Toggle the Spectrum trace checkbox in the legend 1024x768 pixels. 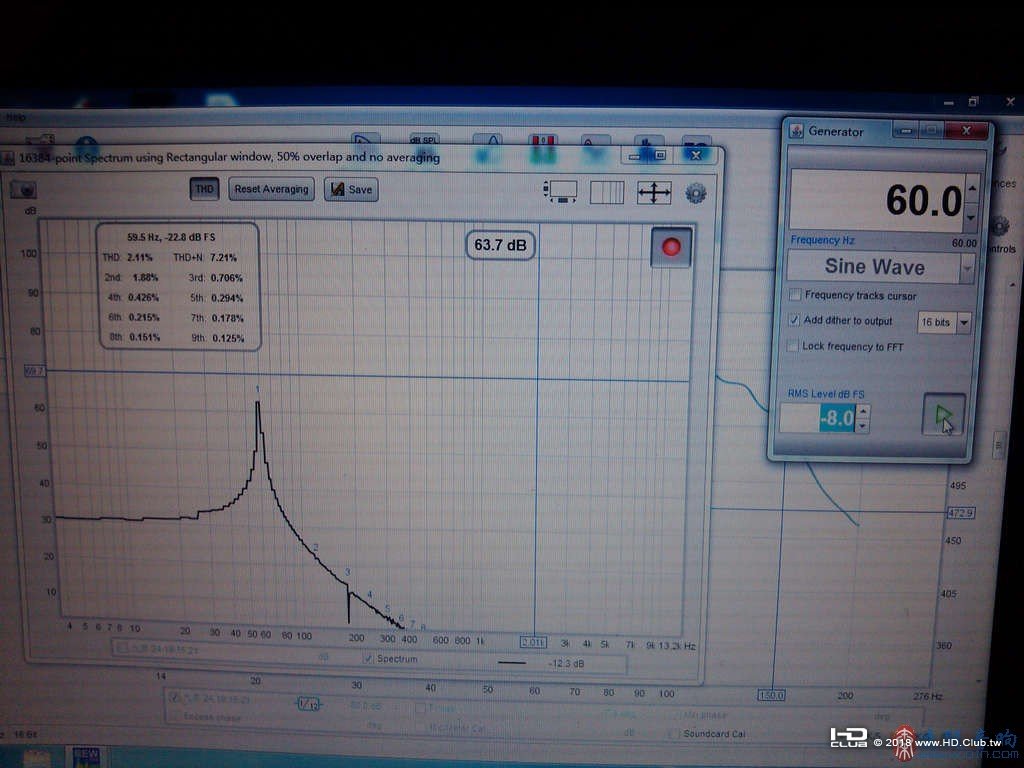click(x=368, y=658)
